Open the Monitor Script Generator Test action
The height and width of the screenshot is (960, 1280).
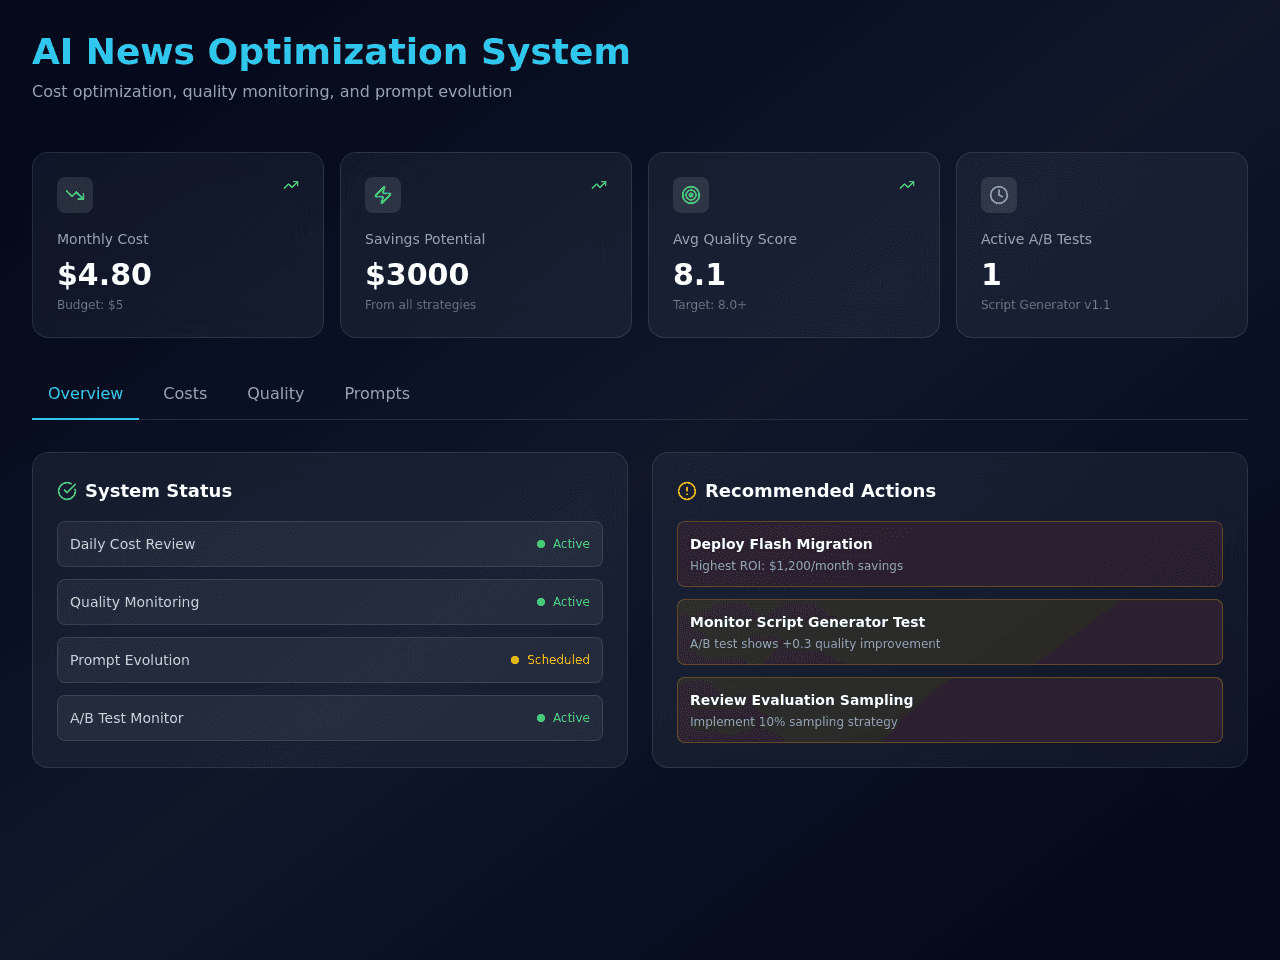coord(950,632)
